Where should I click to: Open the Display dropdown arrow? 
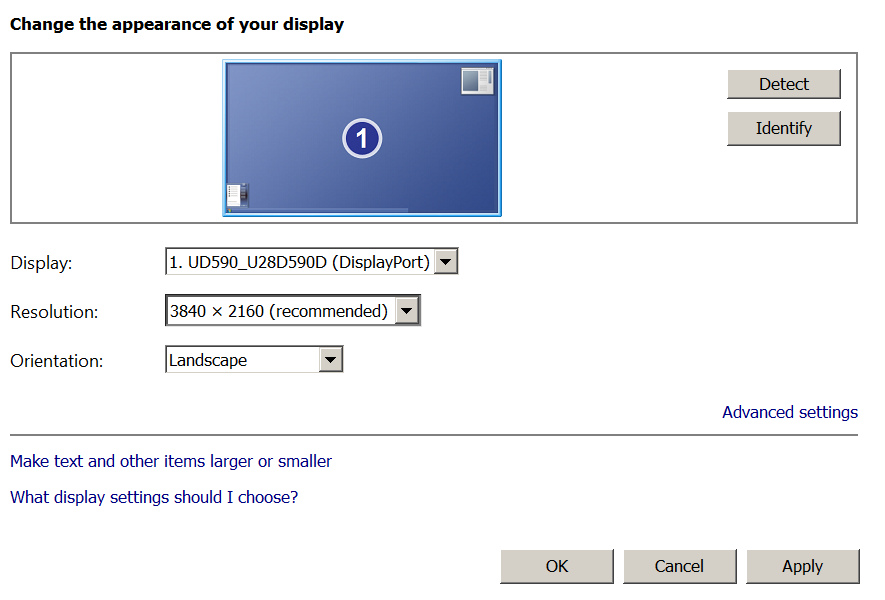(x=445, y=262)
